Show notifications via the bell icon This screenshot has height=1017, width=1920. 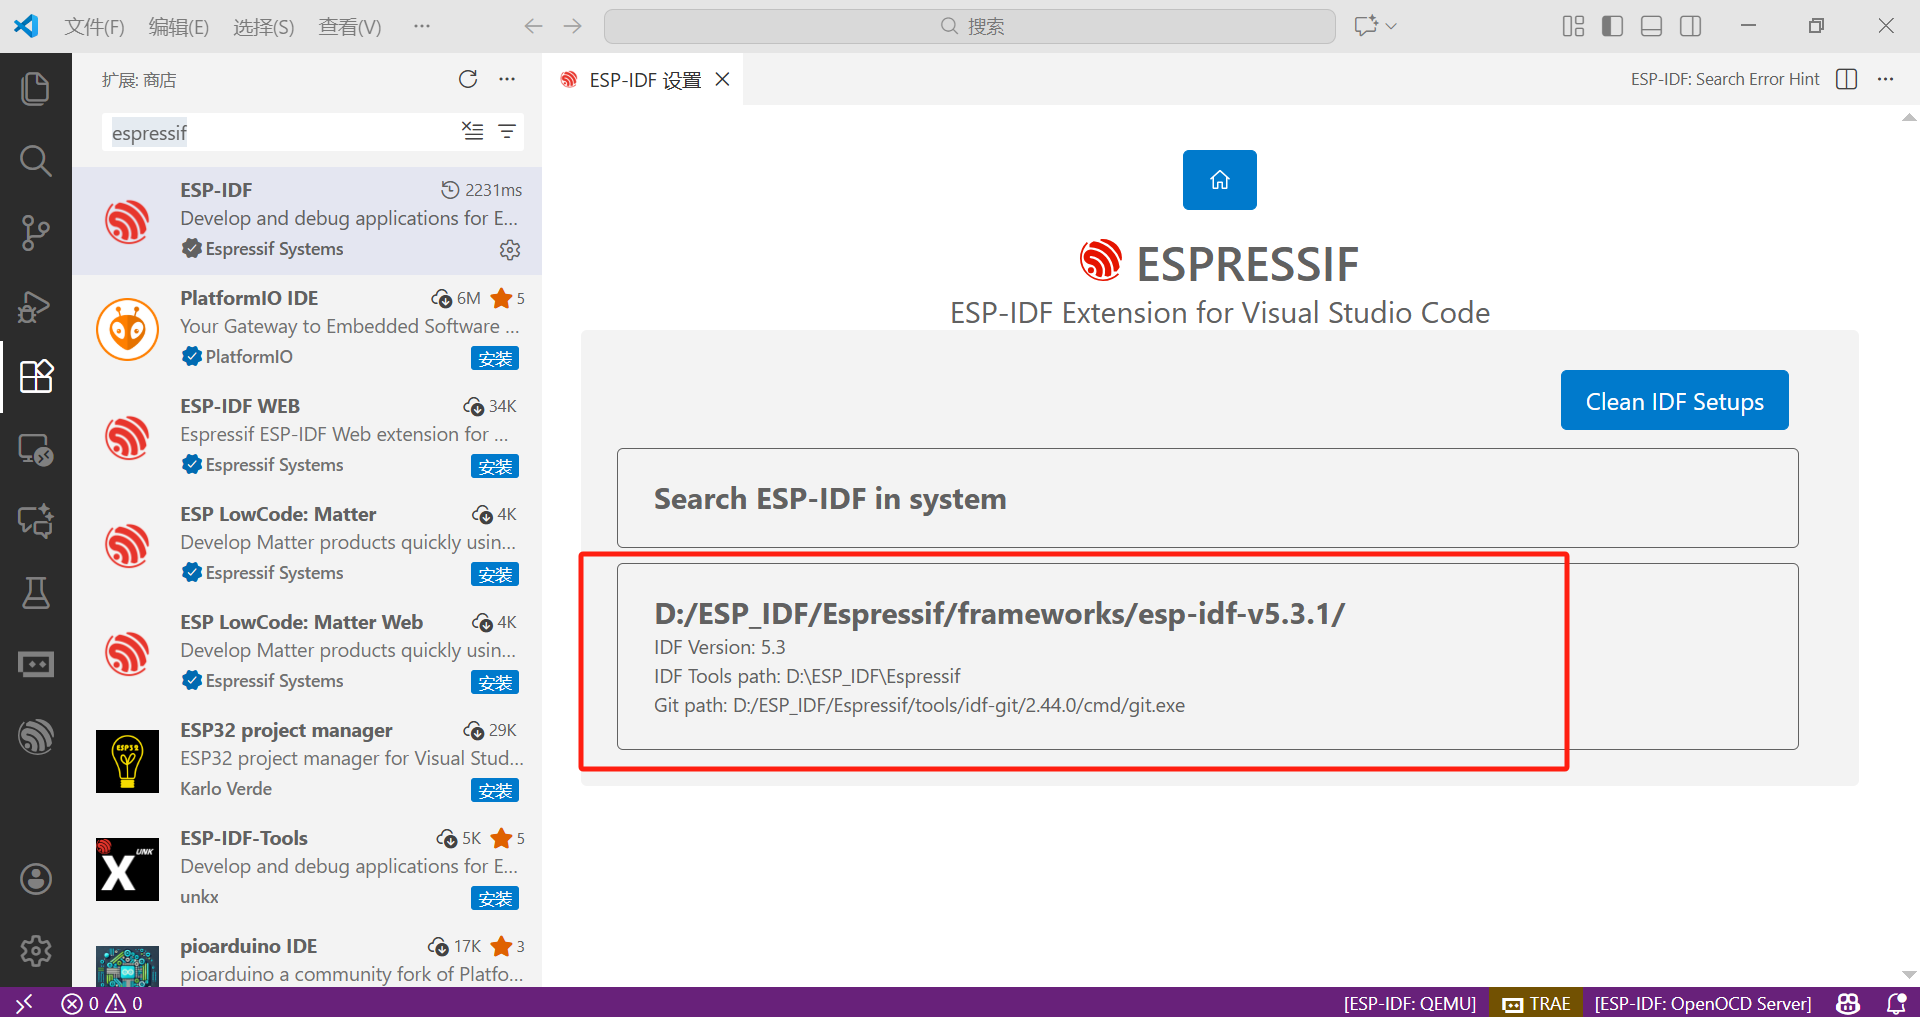(1896, 1003)
